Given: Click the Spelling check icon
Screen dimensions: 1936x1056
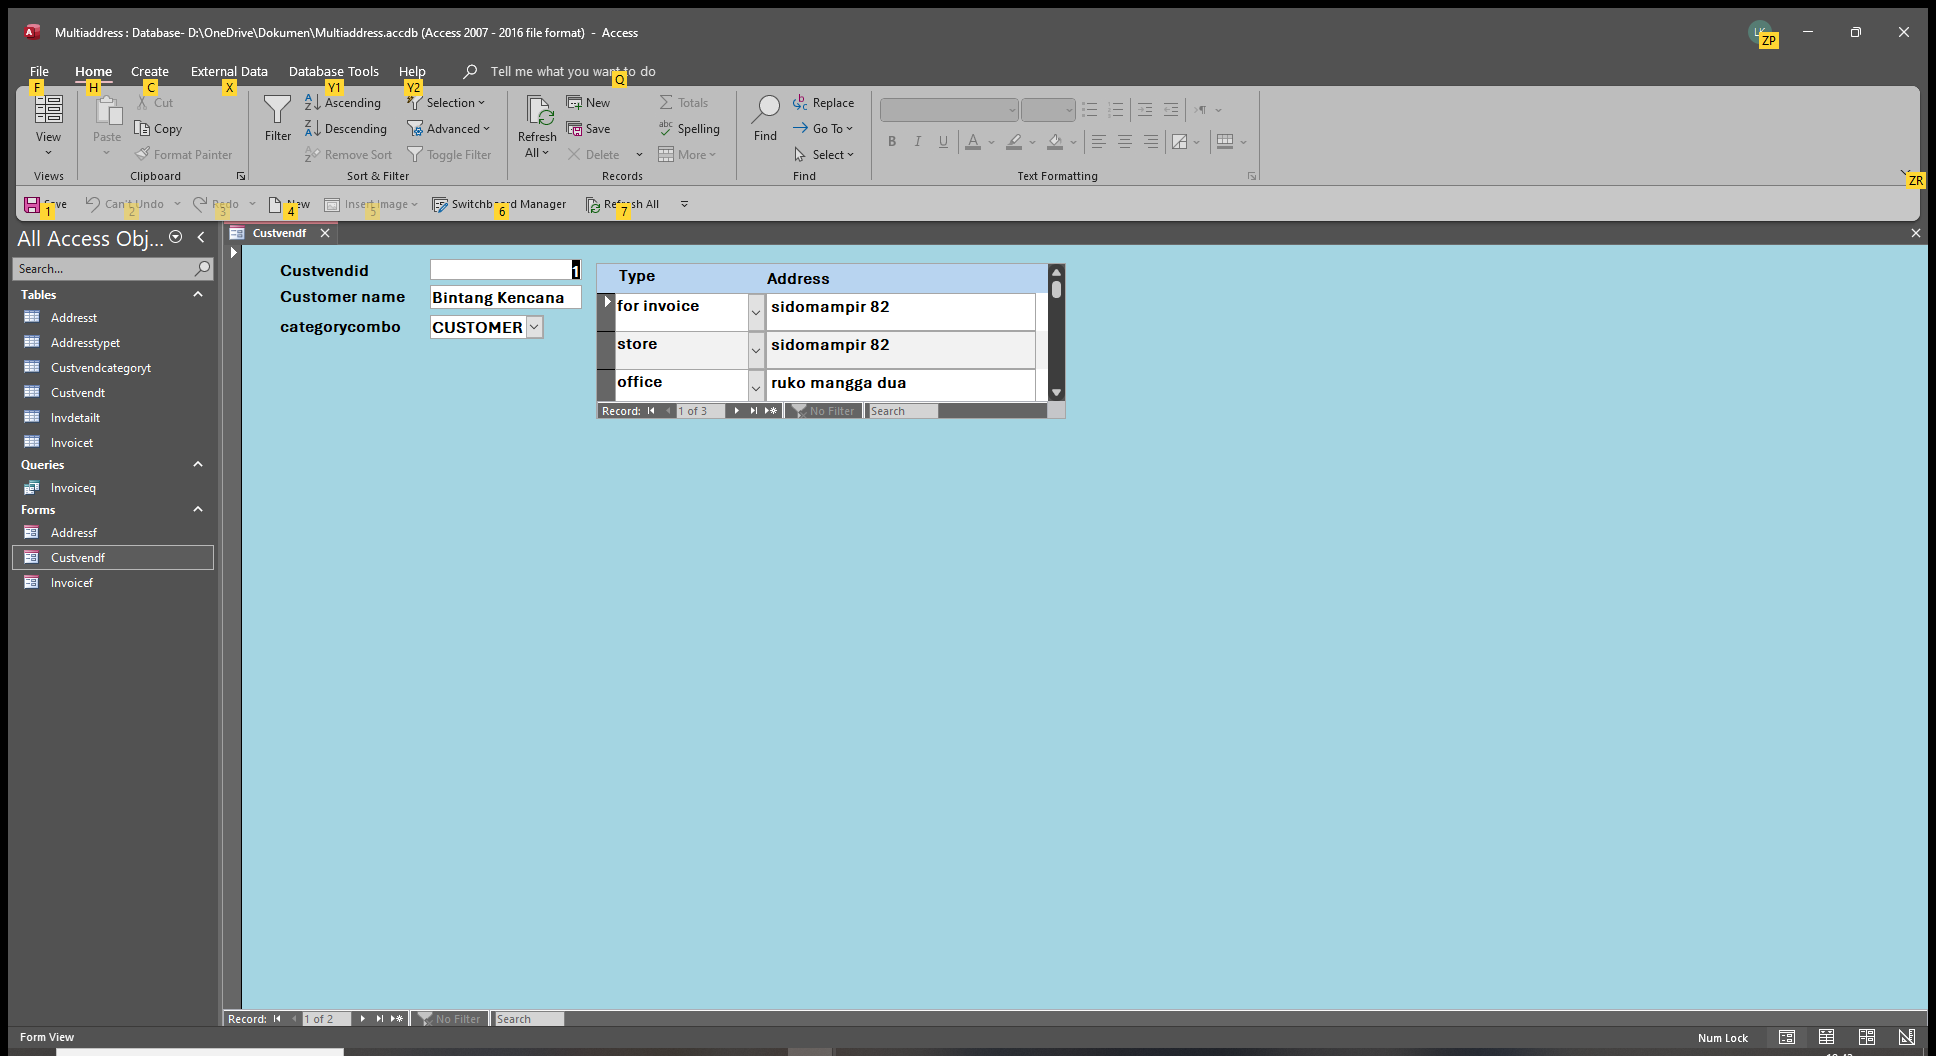Looking at the screenshot, I should pyautogui.click(x=666, y=129).
